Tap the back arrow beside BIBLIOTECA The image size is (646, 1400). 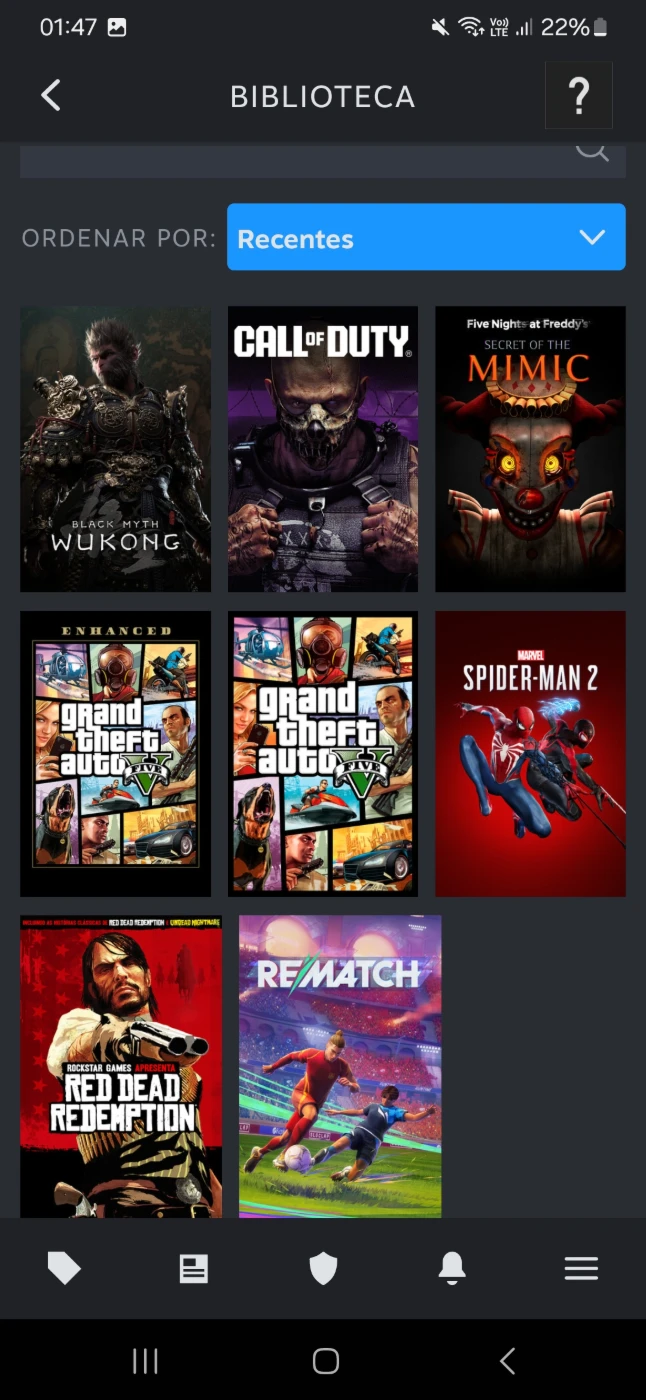coord(51,96)
